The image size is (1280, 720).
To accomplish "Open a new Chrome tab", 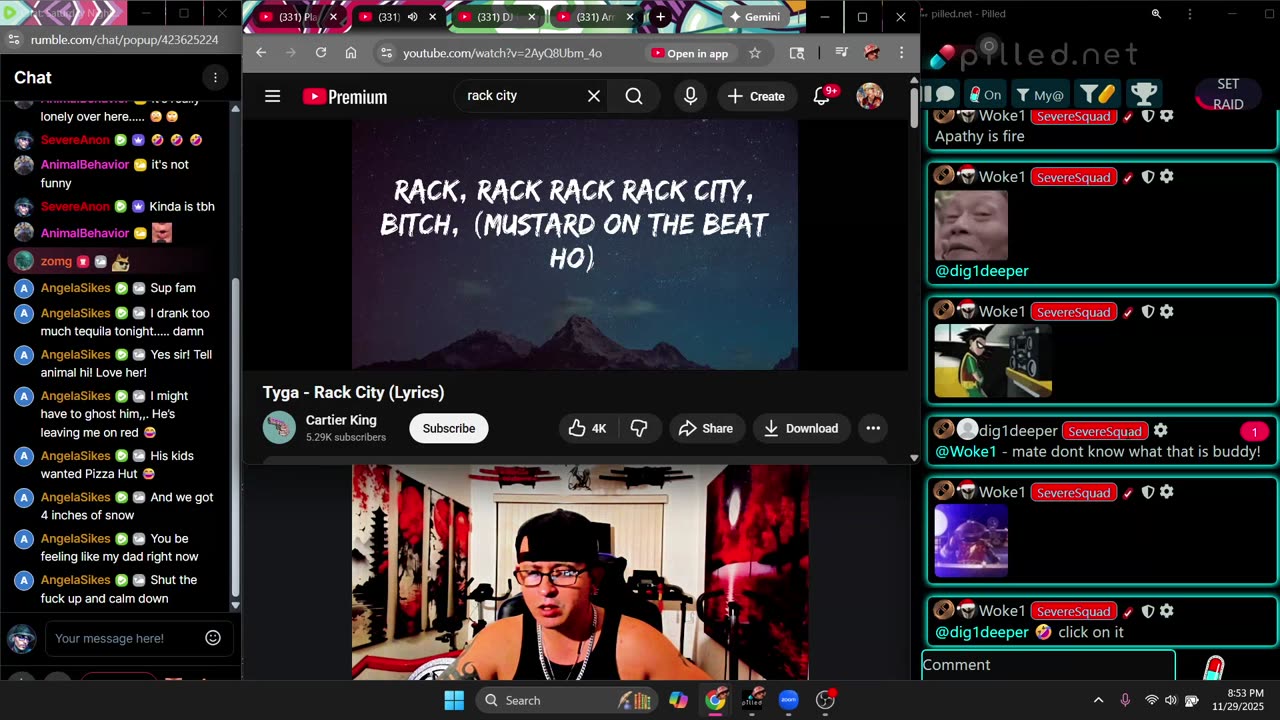I will 660,17.
